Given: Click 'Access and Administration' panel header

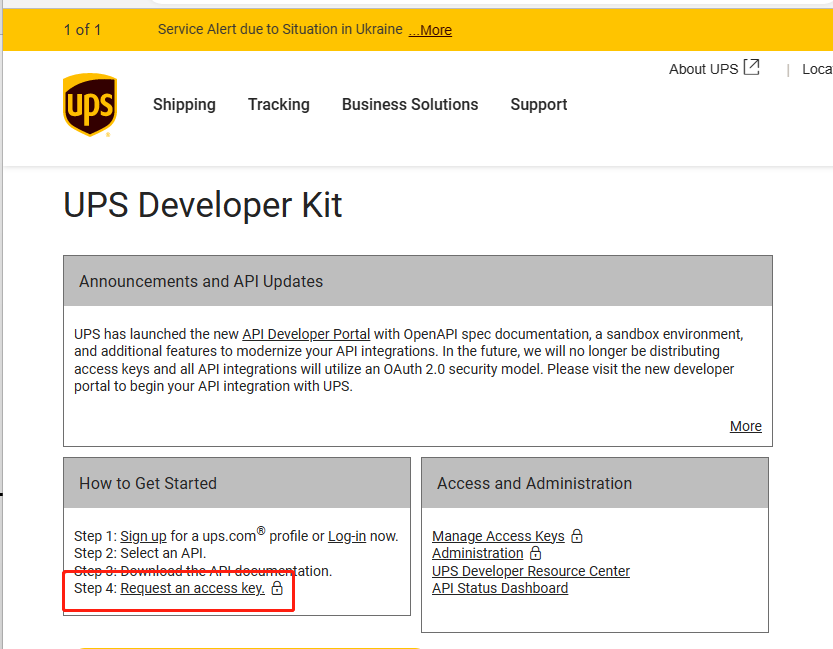Looking at the screenshot, I should tap(595, 483).
